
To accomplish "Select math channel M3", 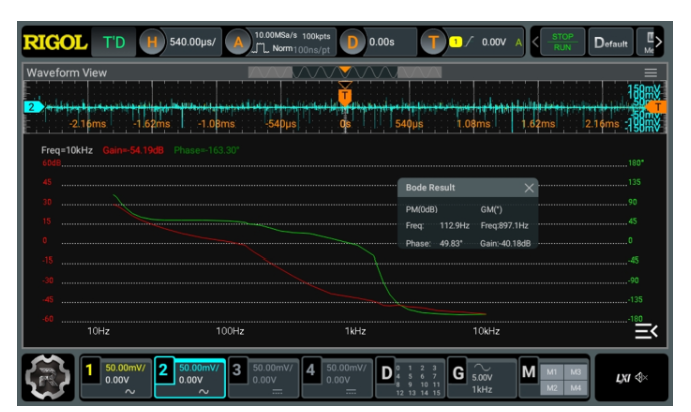I will point(576,372).
